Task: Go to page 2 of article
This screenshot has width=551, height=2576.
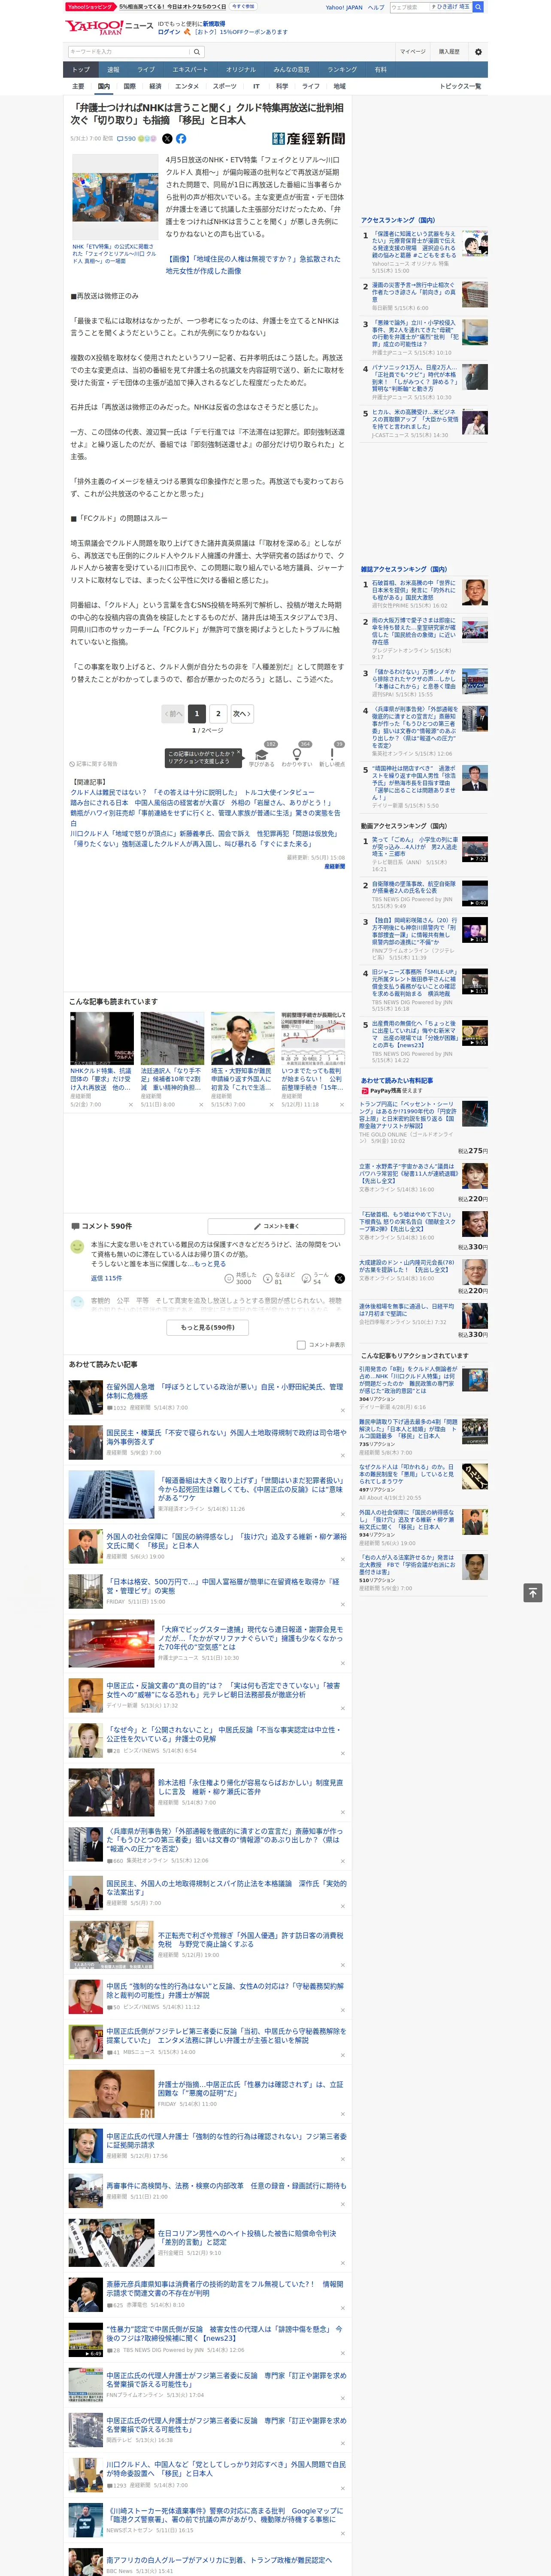Action: coord(218,714)
